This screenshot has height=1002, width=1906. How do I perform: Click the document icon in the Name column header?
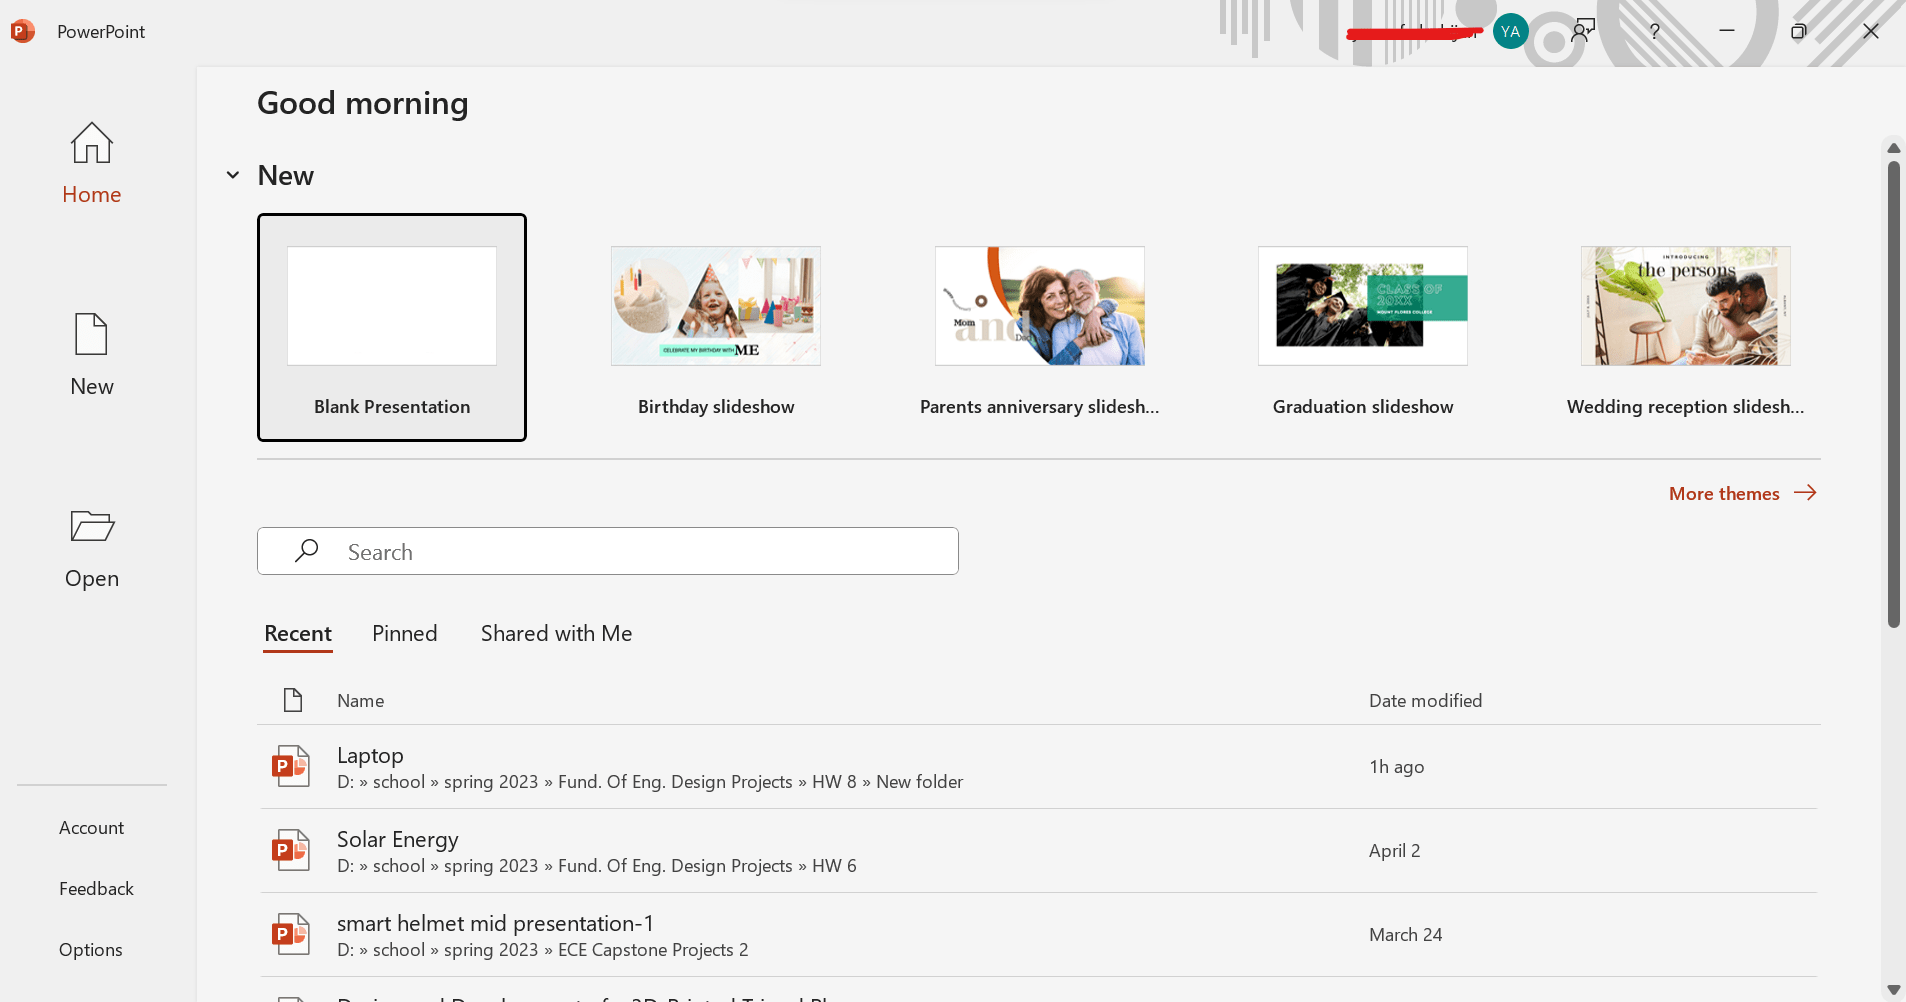293,700
